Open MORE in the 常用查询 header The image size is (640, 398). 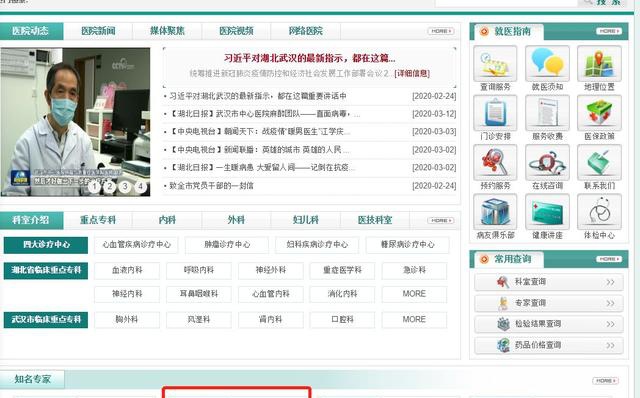click(x=609, y=259)
